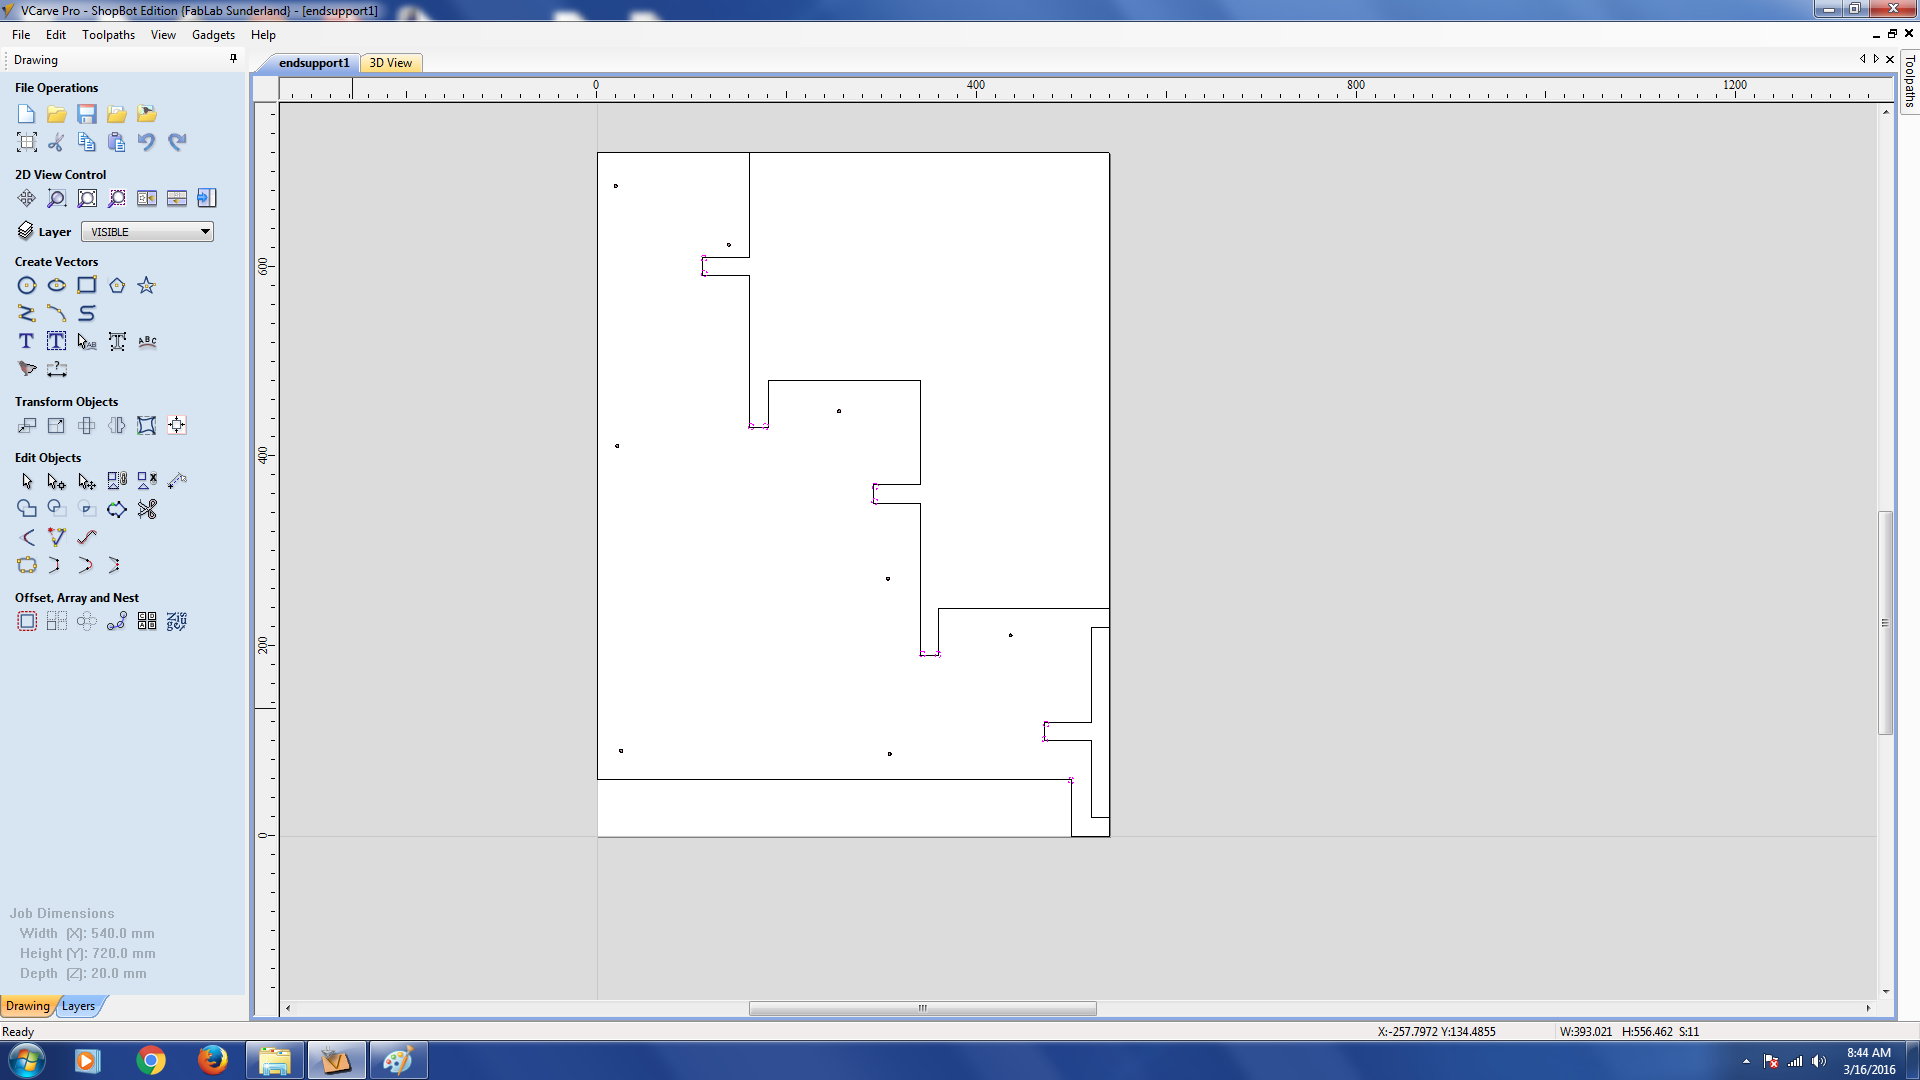Open Google Chrome from taskbar
This screenshot has width=1920, height=1080.
pyautogui.click(x=151, y=1060)
